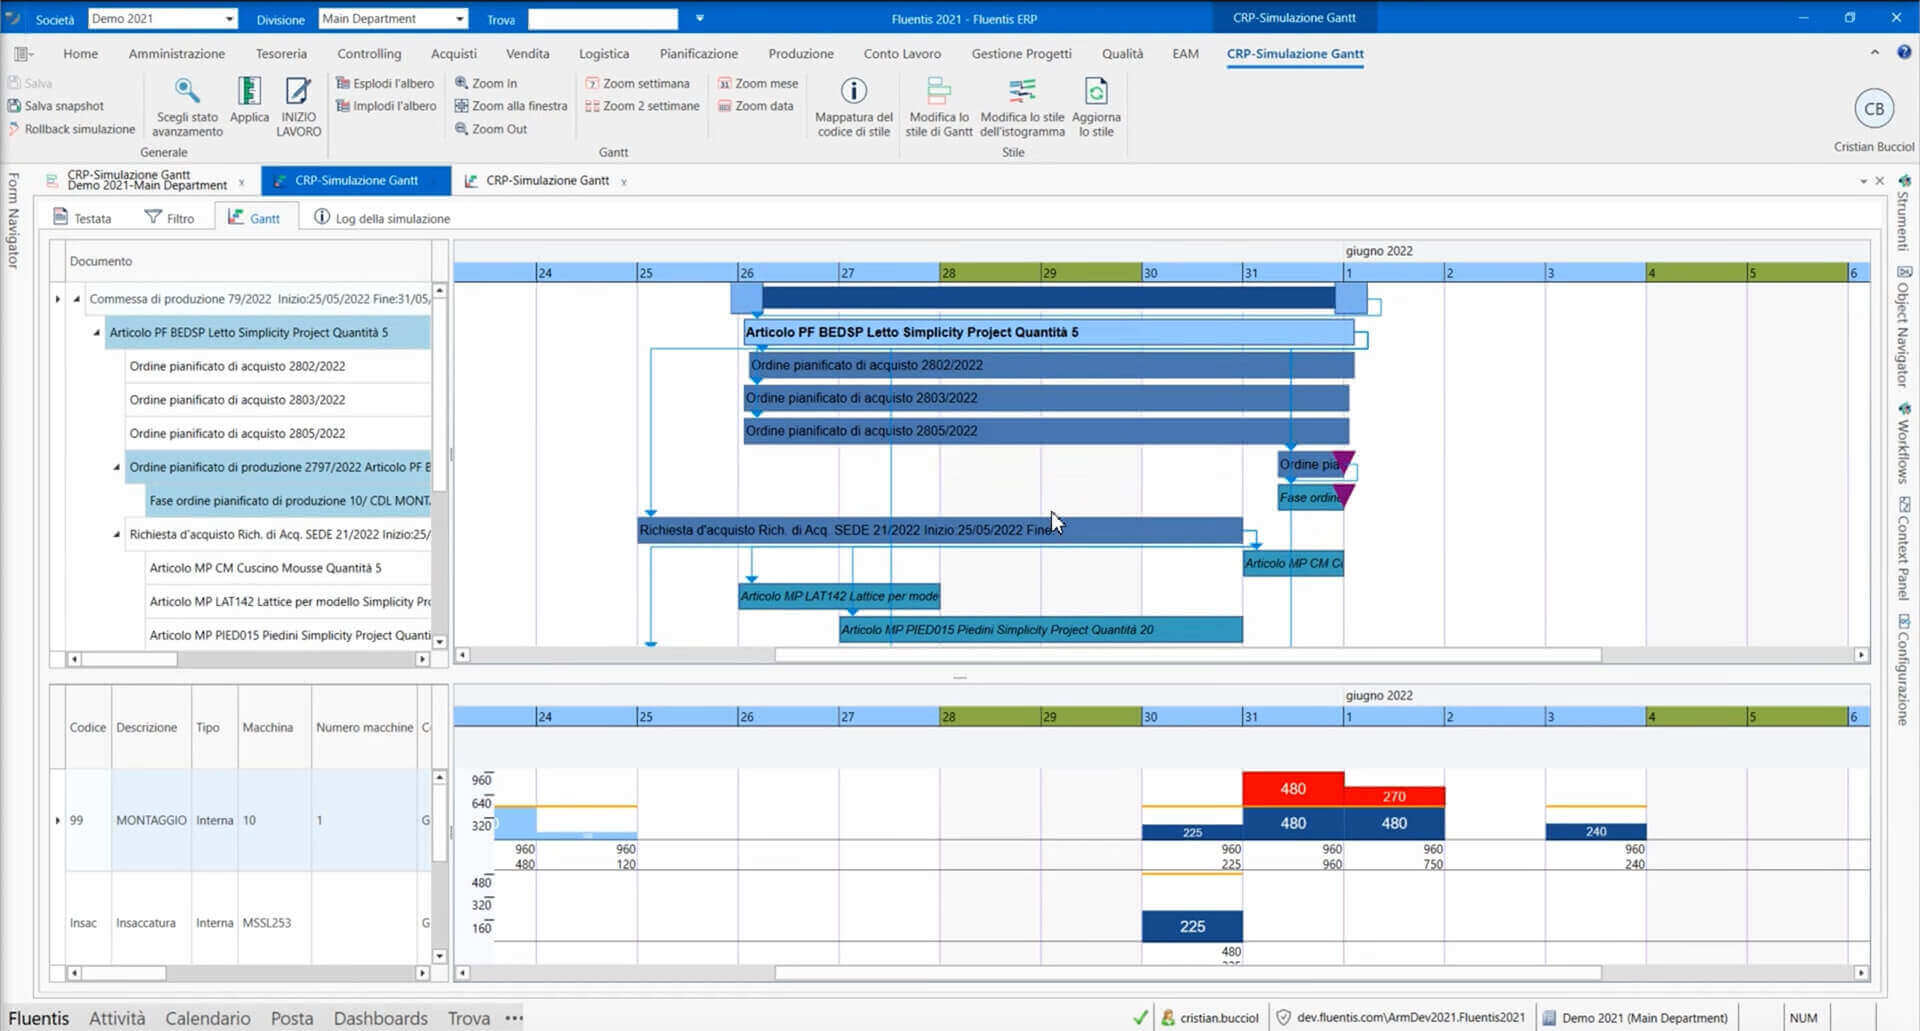Image resolution: width=1920 pixels, height=1031 pixels.
Task: Click Scegli stato avanzamento icon
Action: (187, 91)
